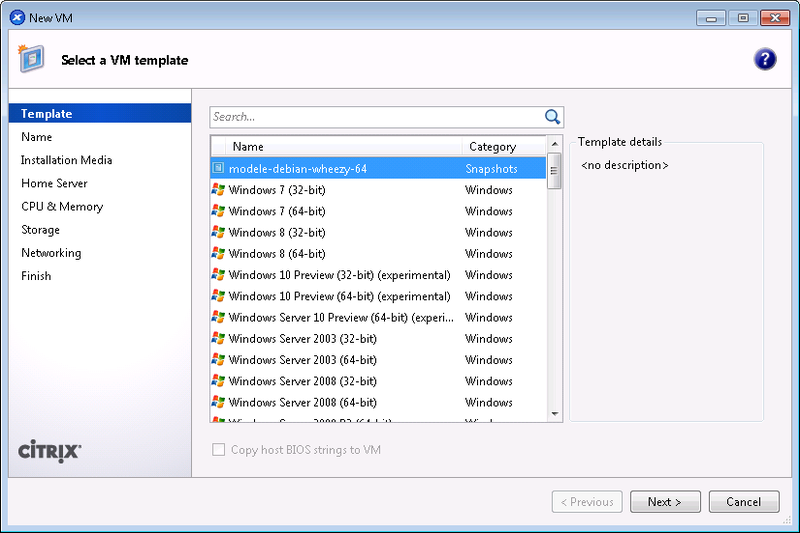
Task: Click the snapshot icon beside modele-debian-wheezy-64
Action: pos(218,168)
